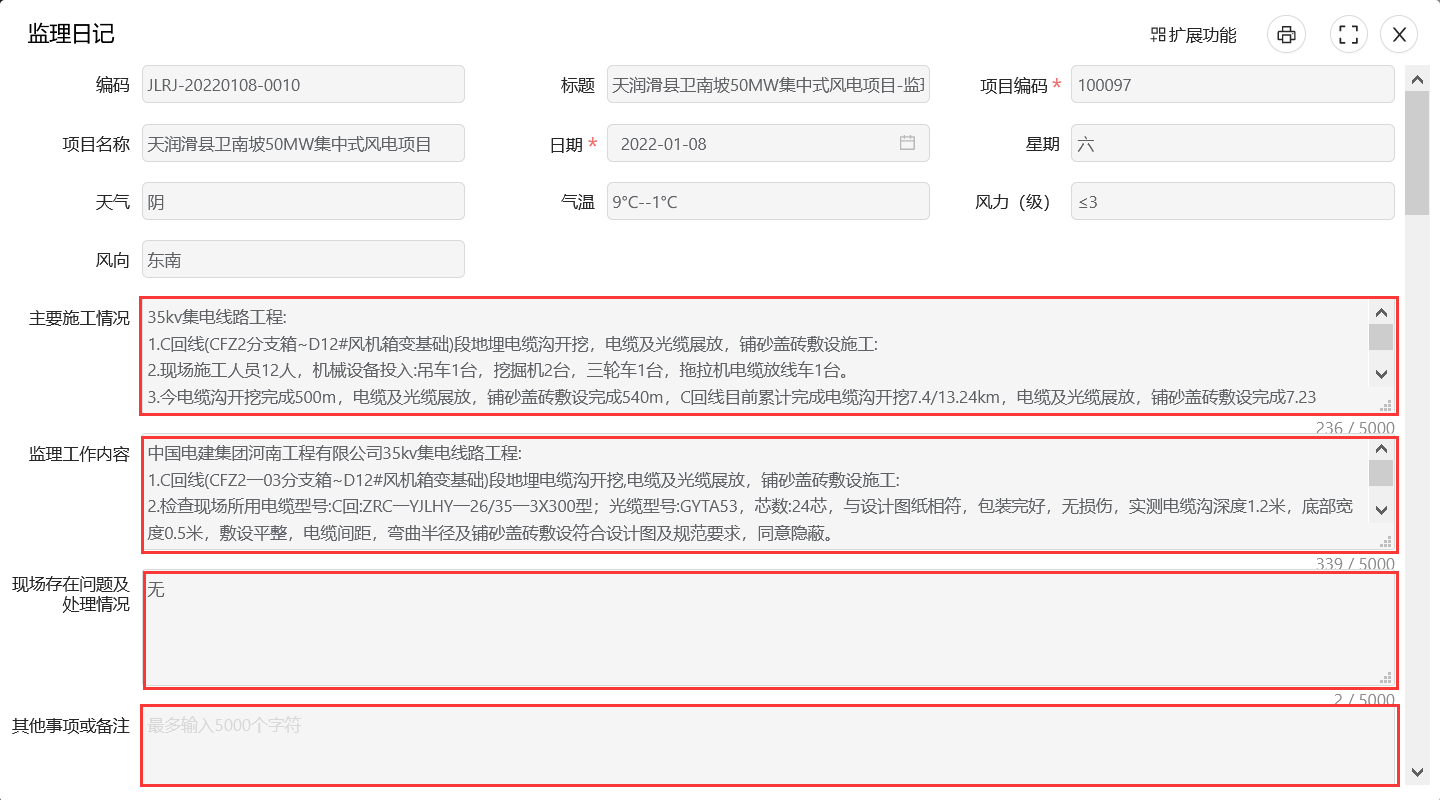Click the resize grip of 监理工作内容 text area
The width and height of the screenshot is (1440, 800).
[x=1386, y=542]
